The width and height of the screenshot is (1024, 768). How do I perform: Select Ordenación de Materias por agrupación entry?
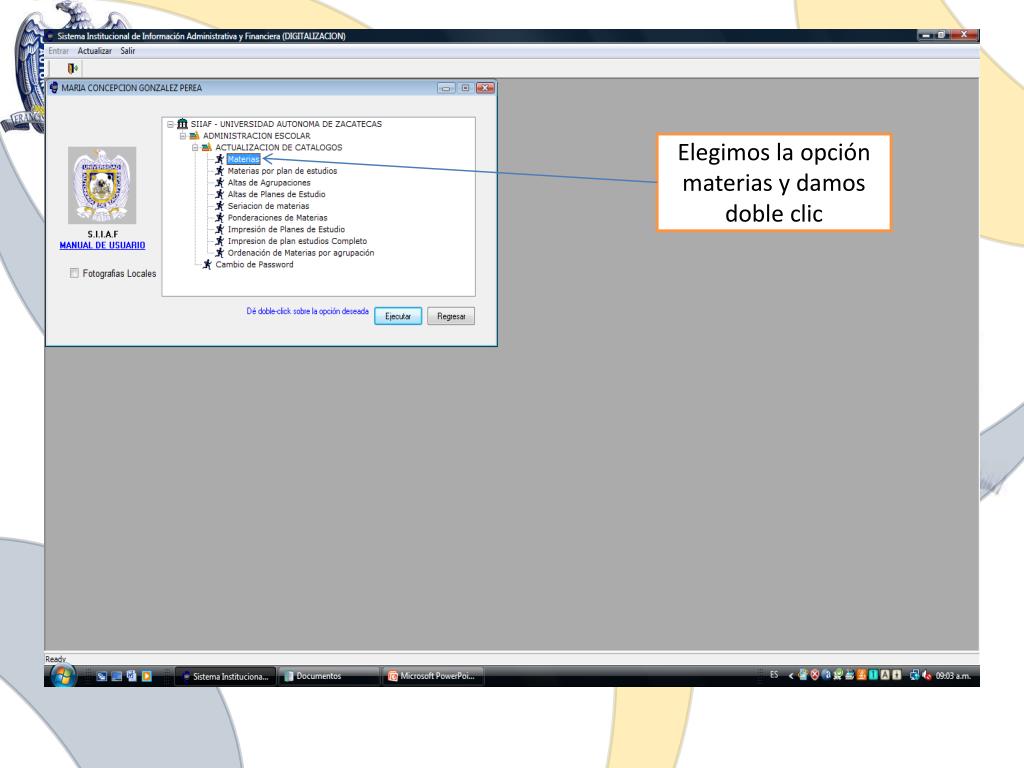coord(301,253)
